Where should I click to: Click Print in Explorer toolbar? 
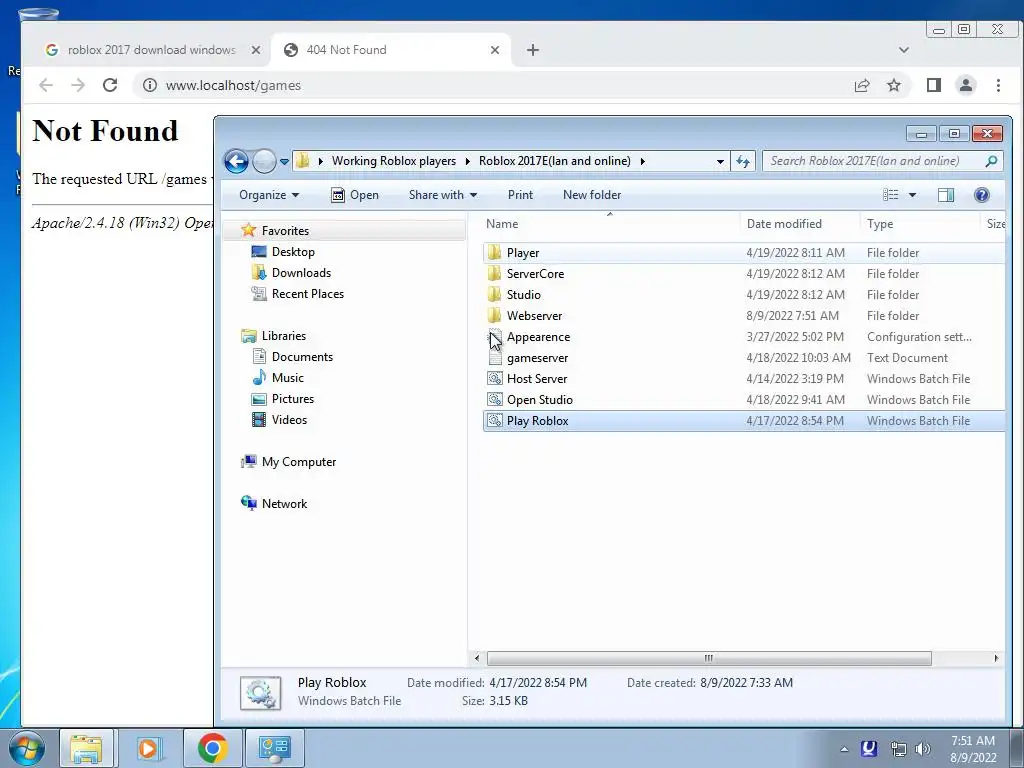pos(520,195)
